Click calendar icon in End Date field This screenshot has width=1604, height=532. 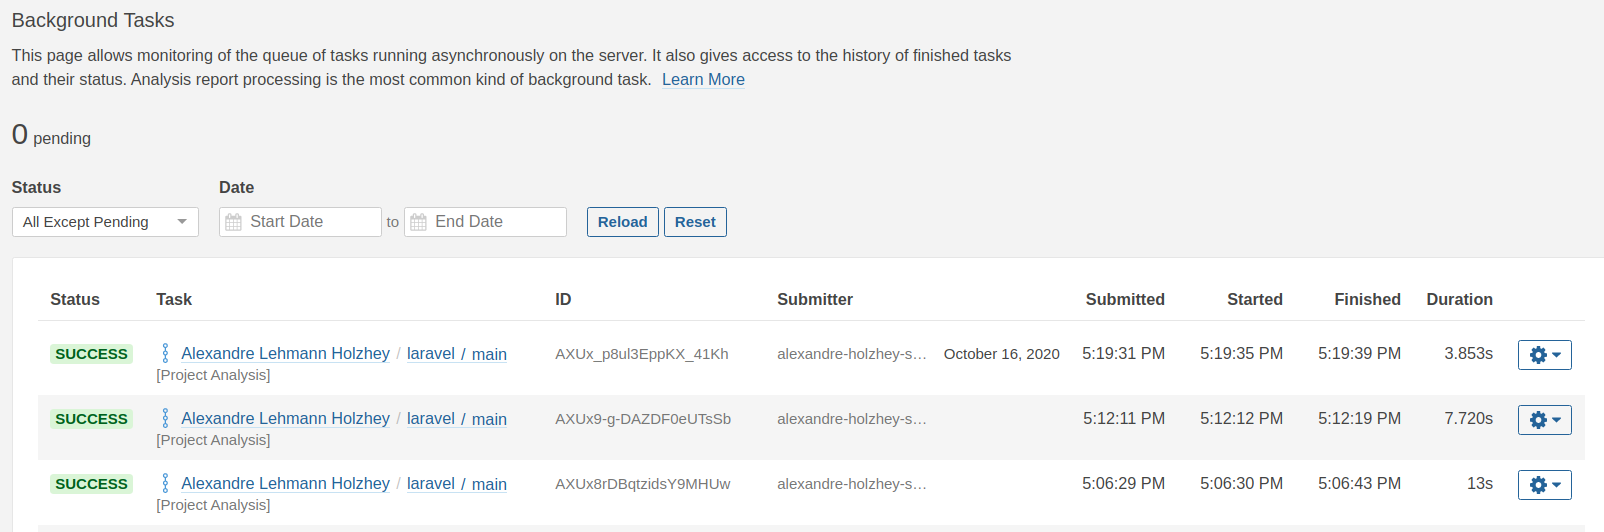point(418,222)
